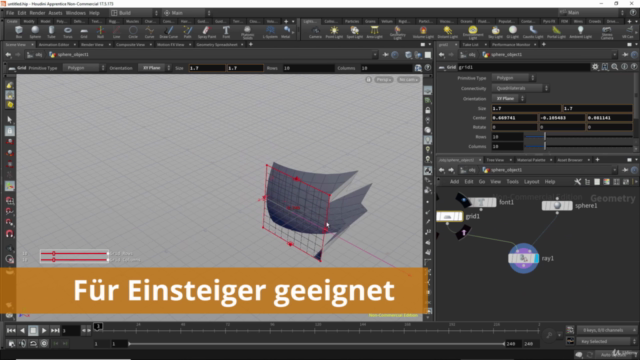Jump to the first frame
The image size is (640, 360).
coord(11,330)
